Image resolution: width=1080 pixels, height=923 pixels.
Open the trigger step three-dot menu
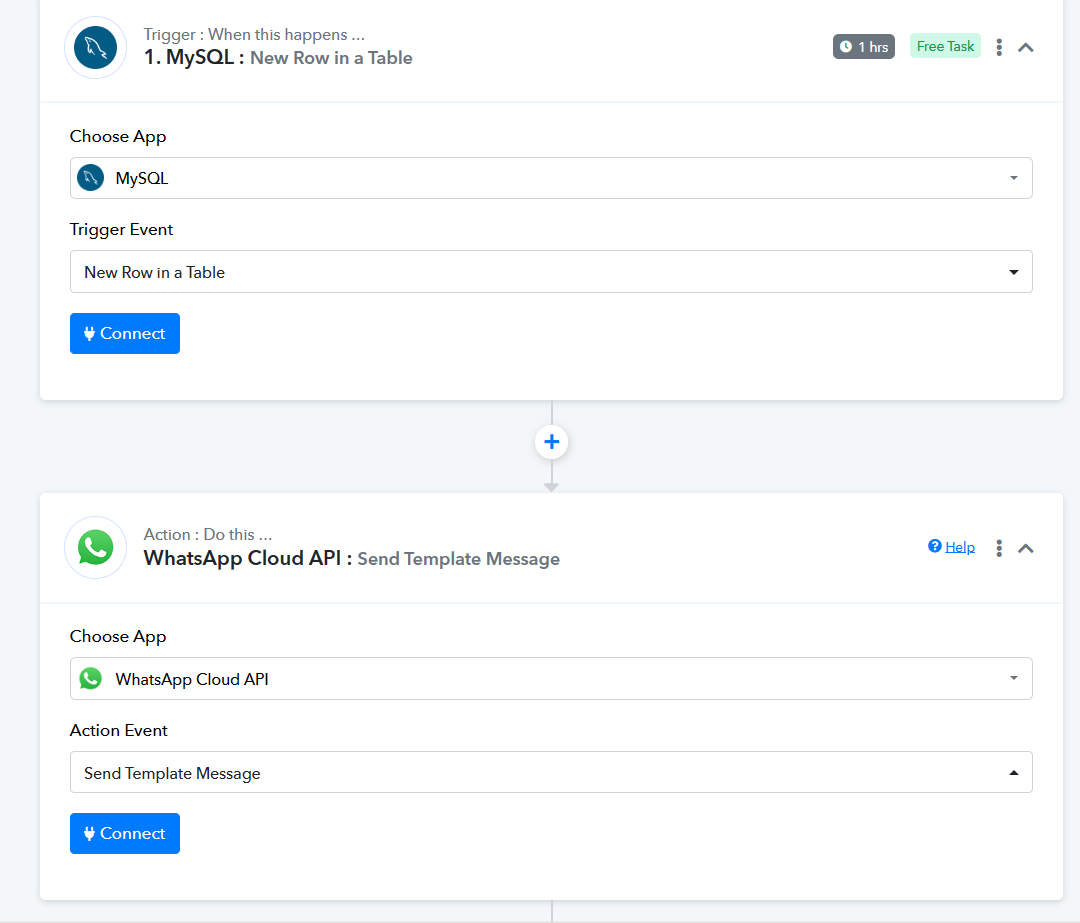(999, 47)
